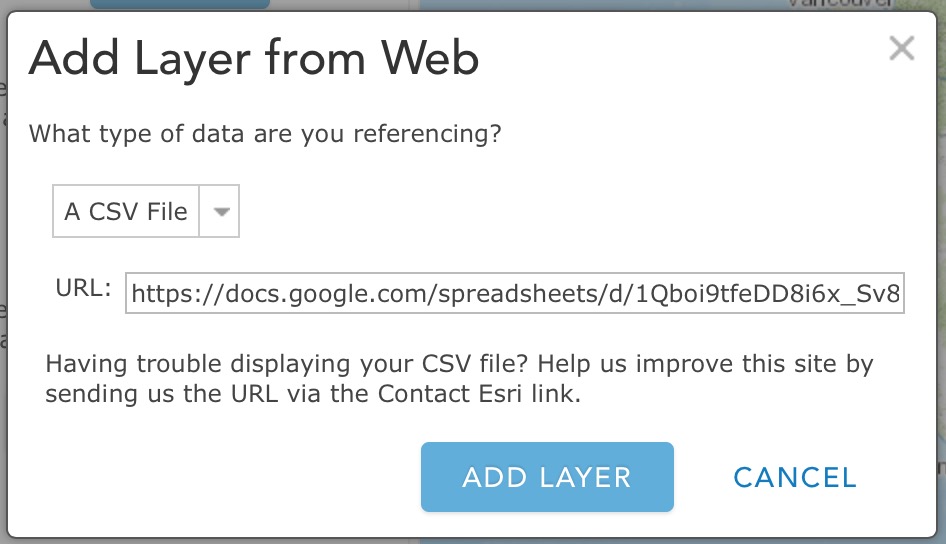Click into the URL input field

click(x=514, y=293)
